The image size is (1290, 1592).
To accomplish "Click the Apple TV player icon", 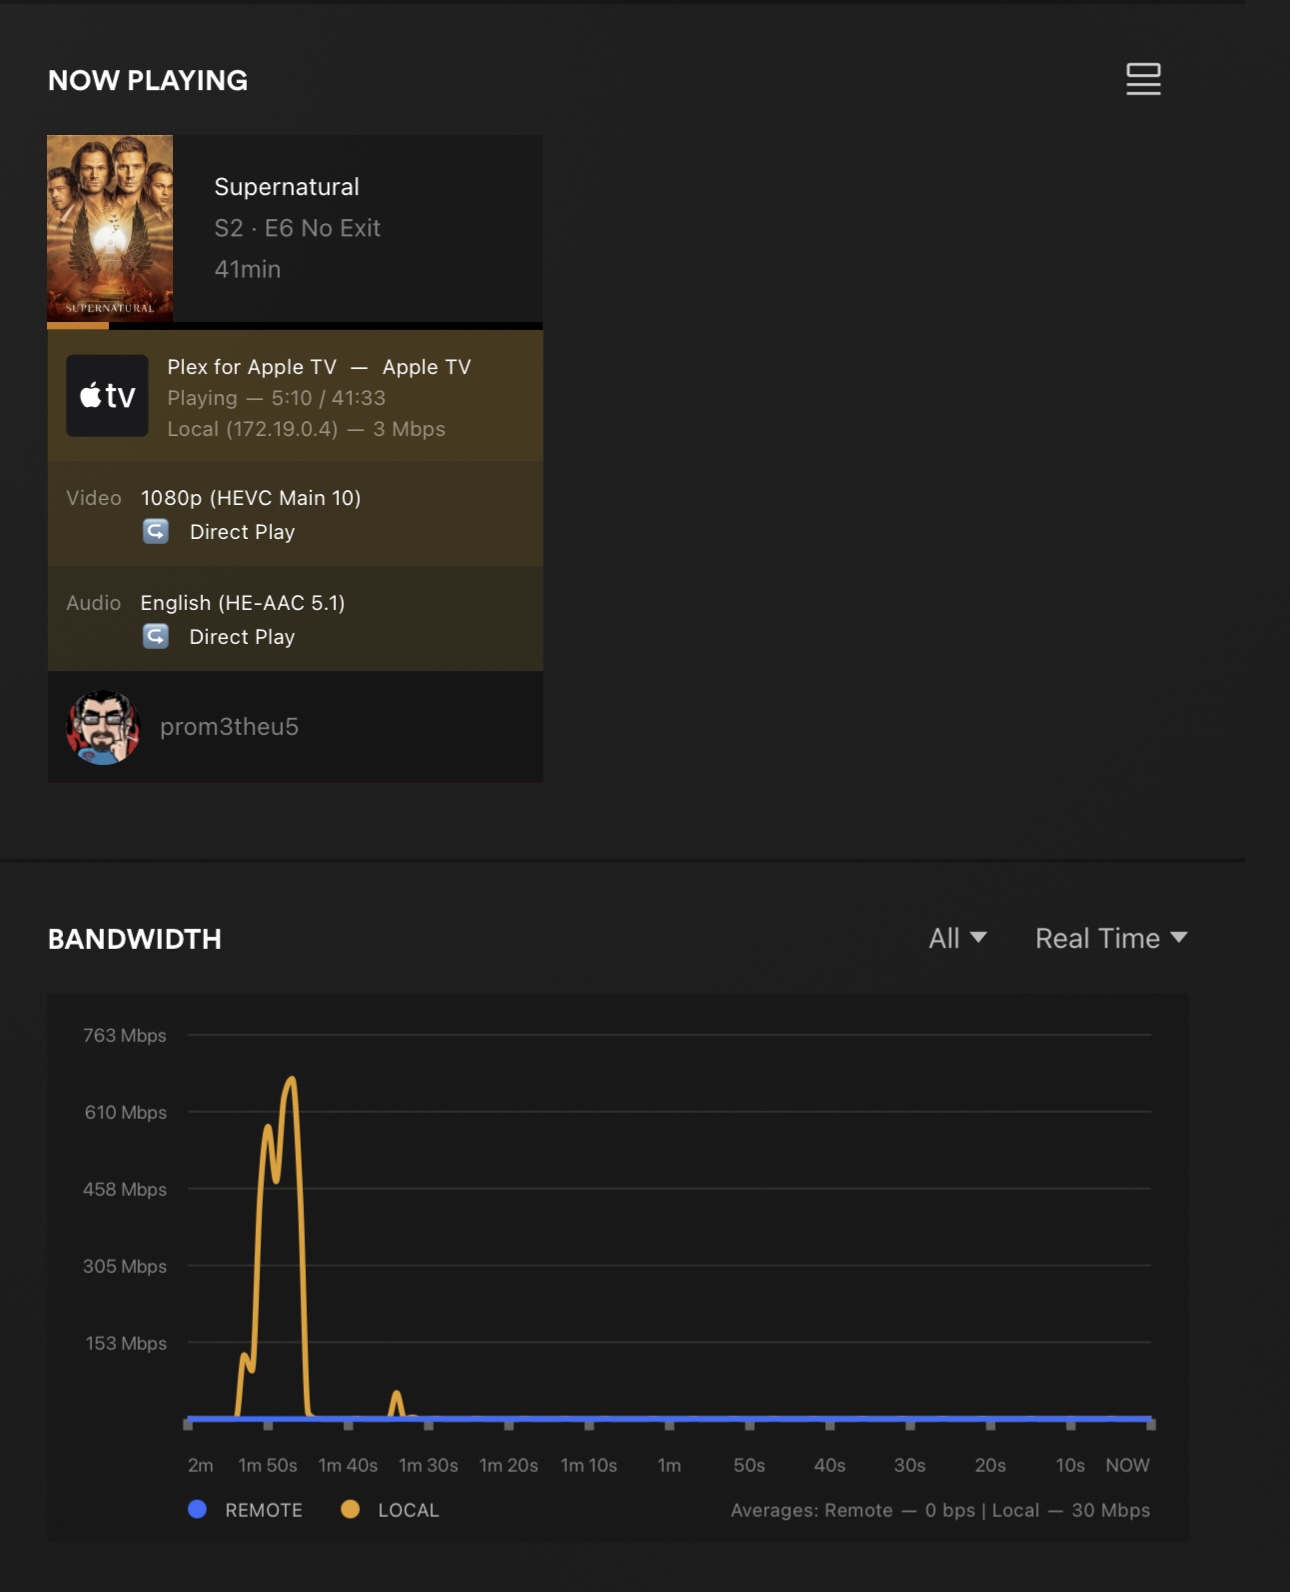I will pyautogui.click(x=107, y=396).
